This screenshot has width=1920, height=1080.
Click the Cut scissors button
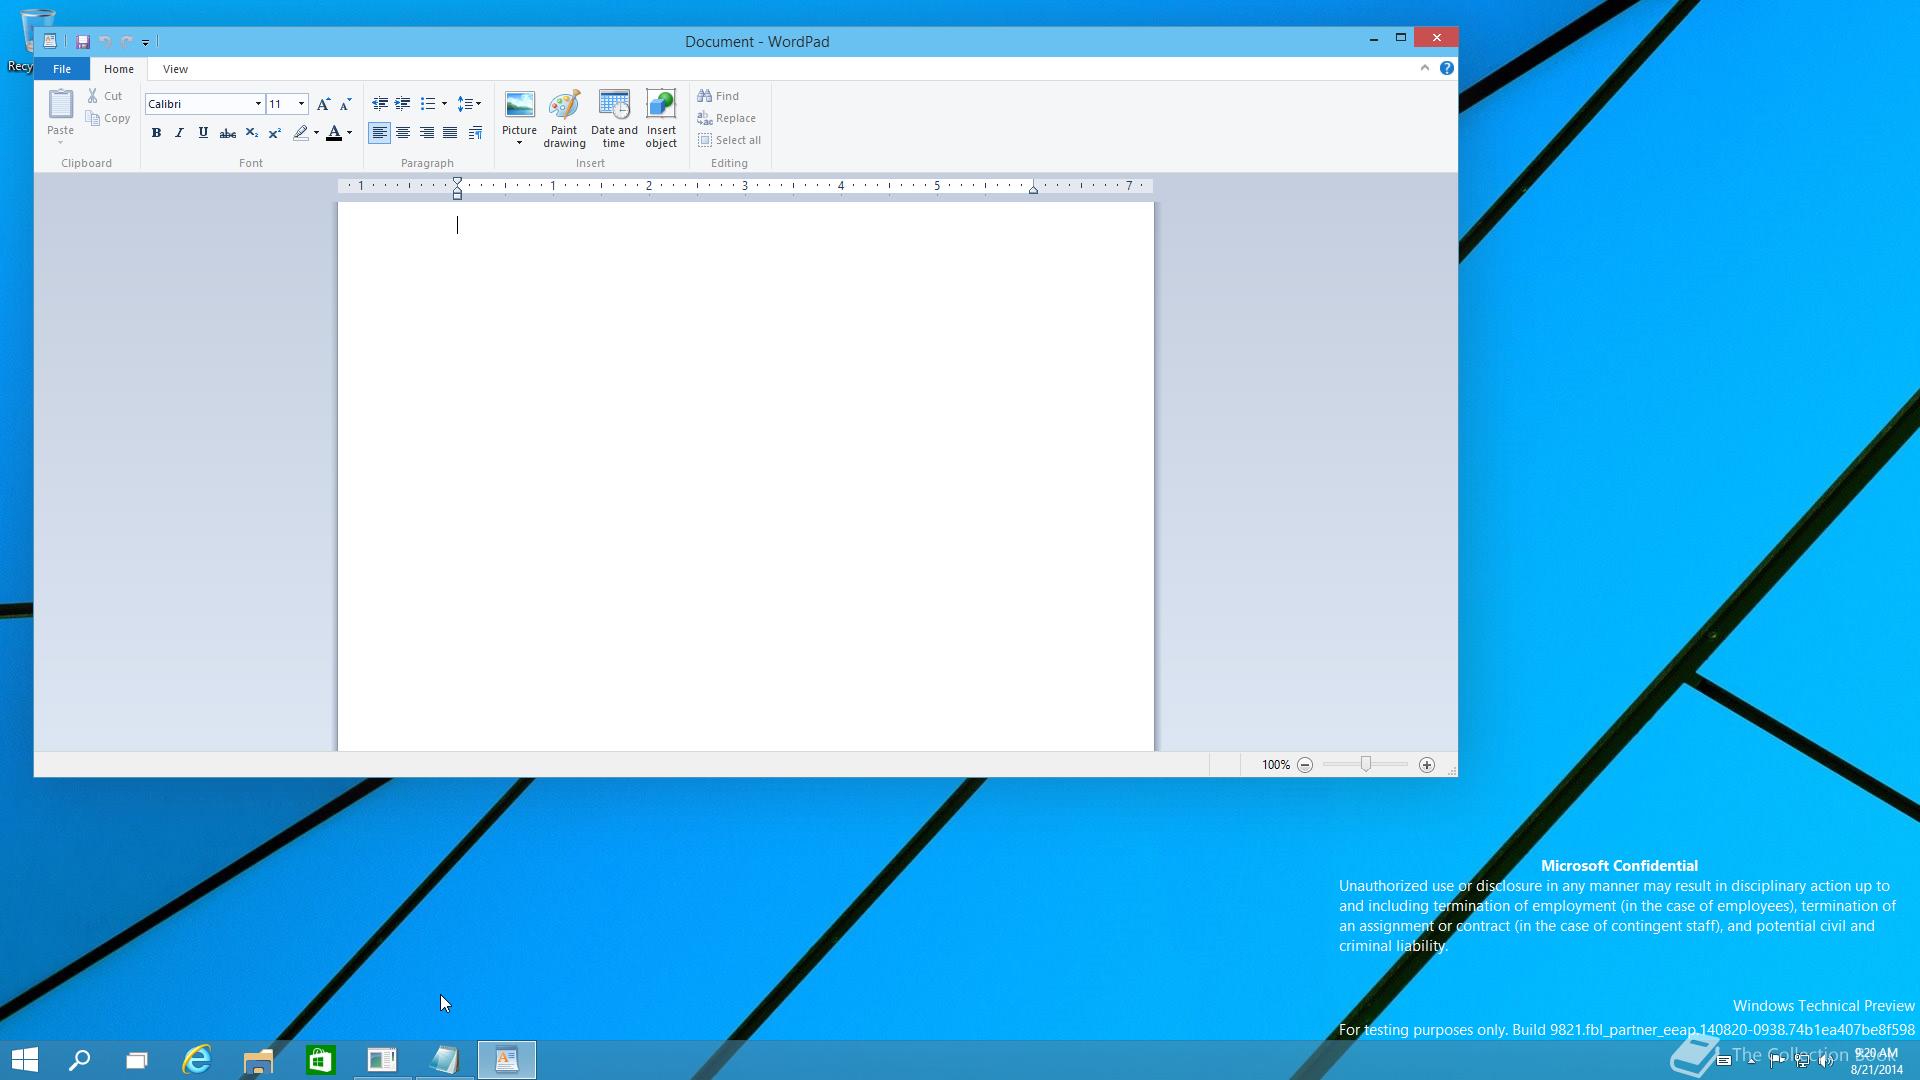[x=104, y=96]
